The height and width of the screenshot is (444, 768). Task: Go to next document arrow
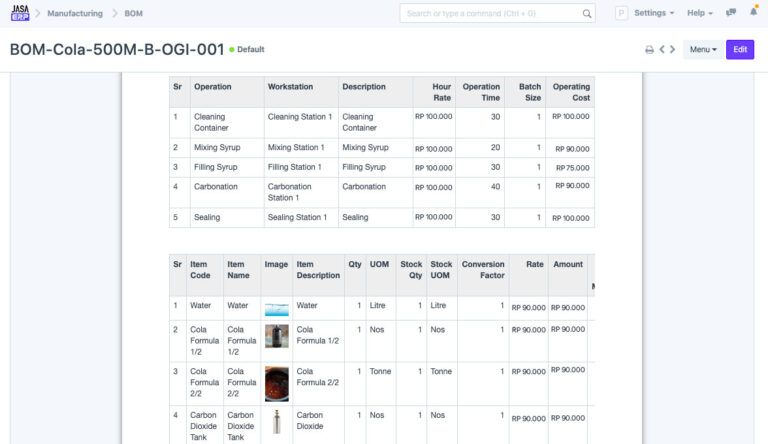click(673, 49)
